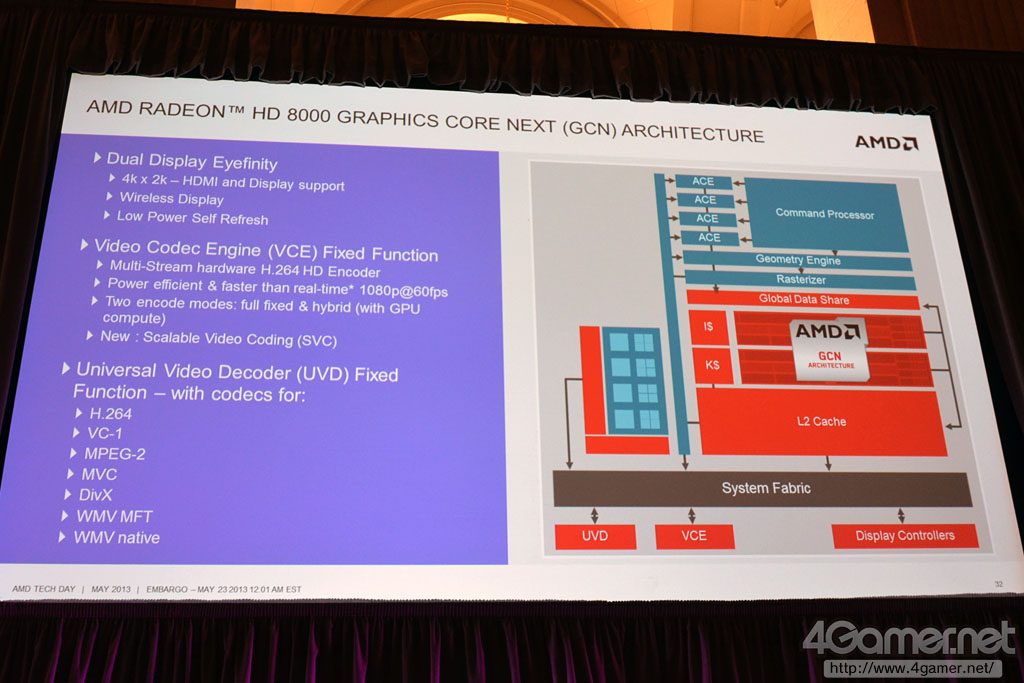Open the http://www.4gamer.net/ link
Viewport: 1024px width, 683px height.
[x=912, y=667]
